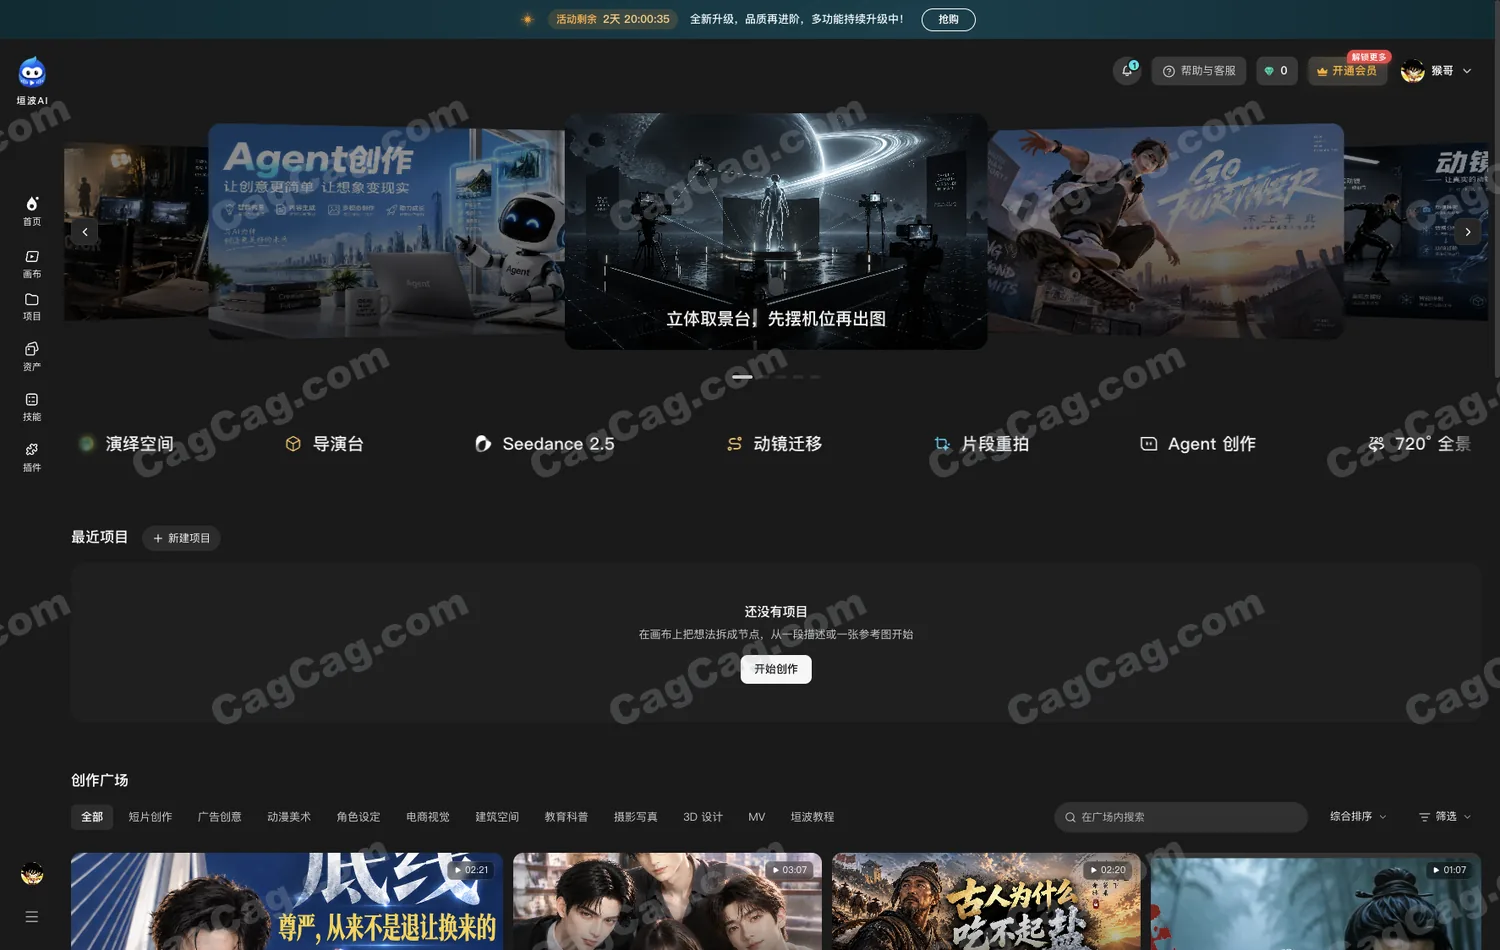Open the video thumbnail with 02:20 duration

pyautogui.click(x=986, y=901)
